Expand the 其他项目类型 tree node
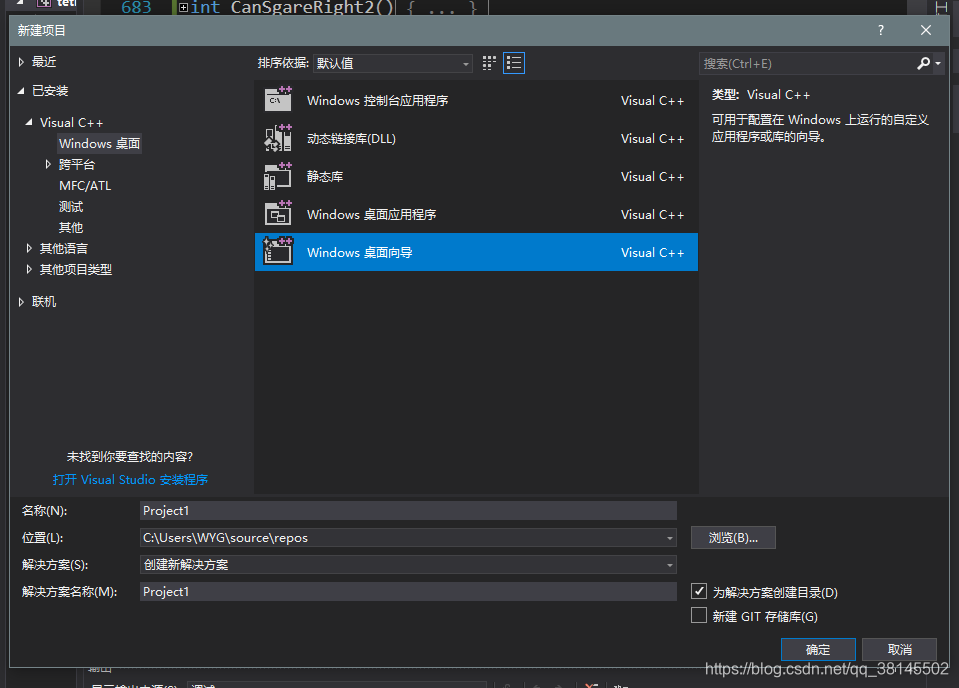This screenshot has width=959, height=688. tap(29, 269)
